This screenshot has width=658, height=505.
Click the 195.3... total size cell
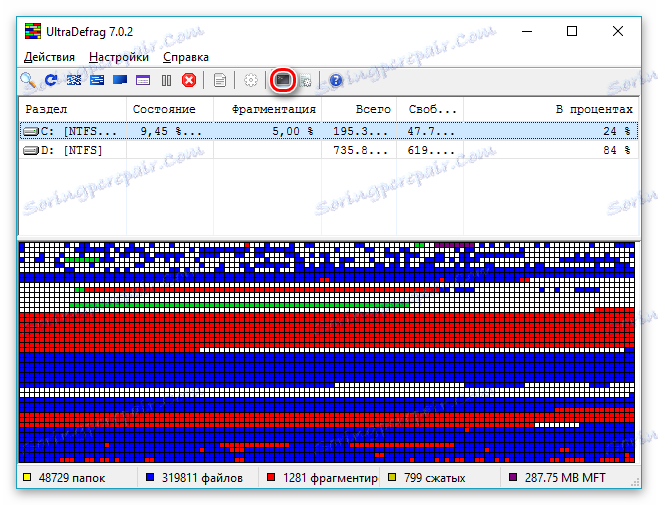click(360, 131)
